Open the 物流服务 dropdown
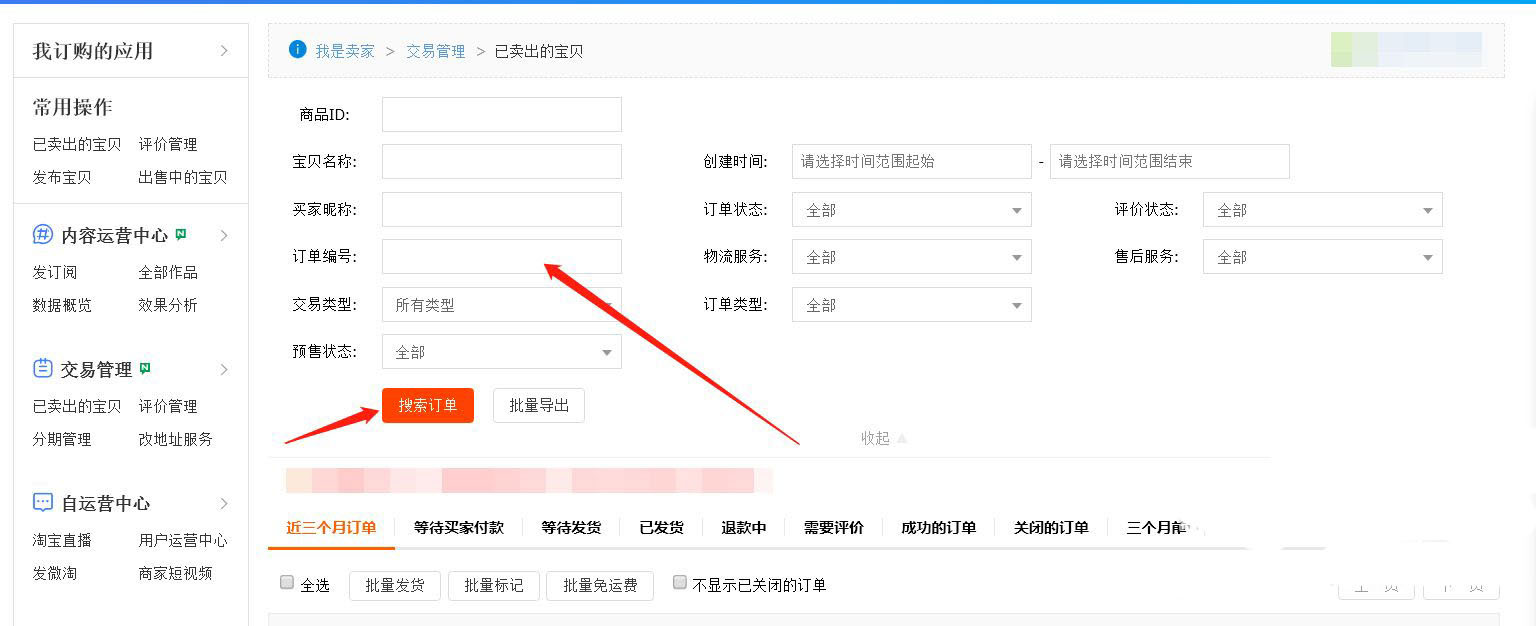Screen dimensions: 1536x626 click(912, 257)
